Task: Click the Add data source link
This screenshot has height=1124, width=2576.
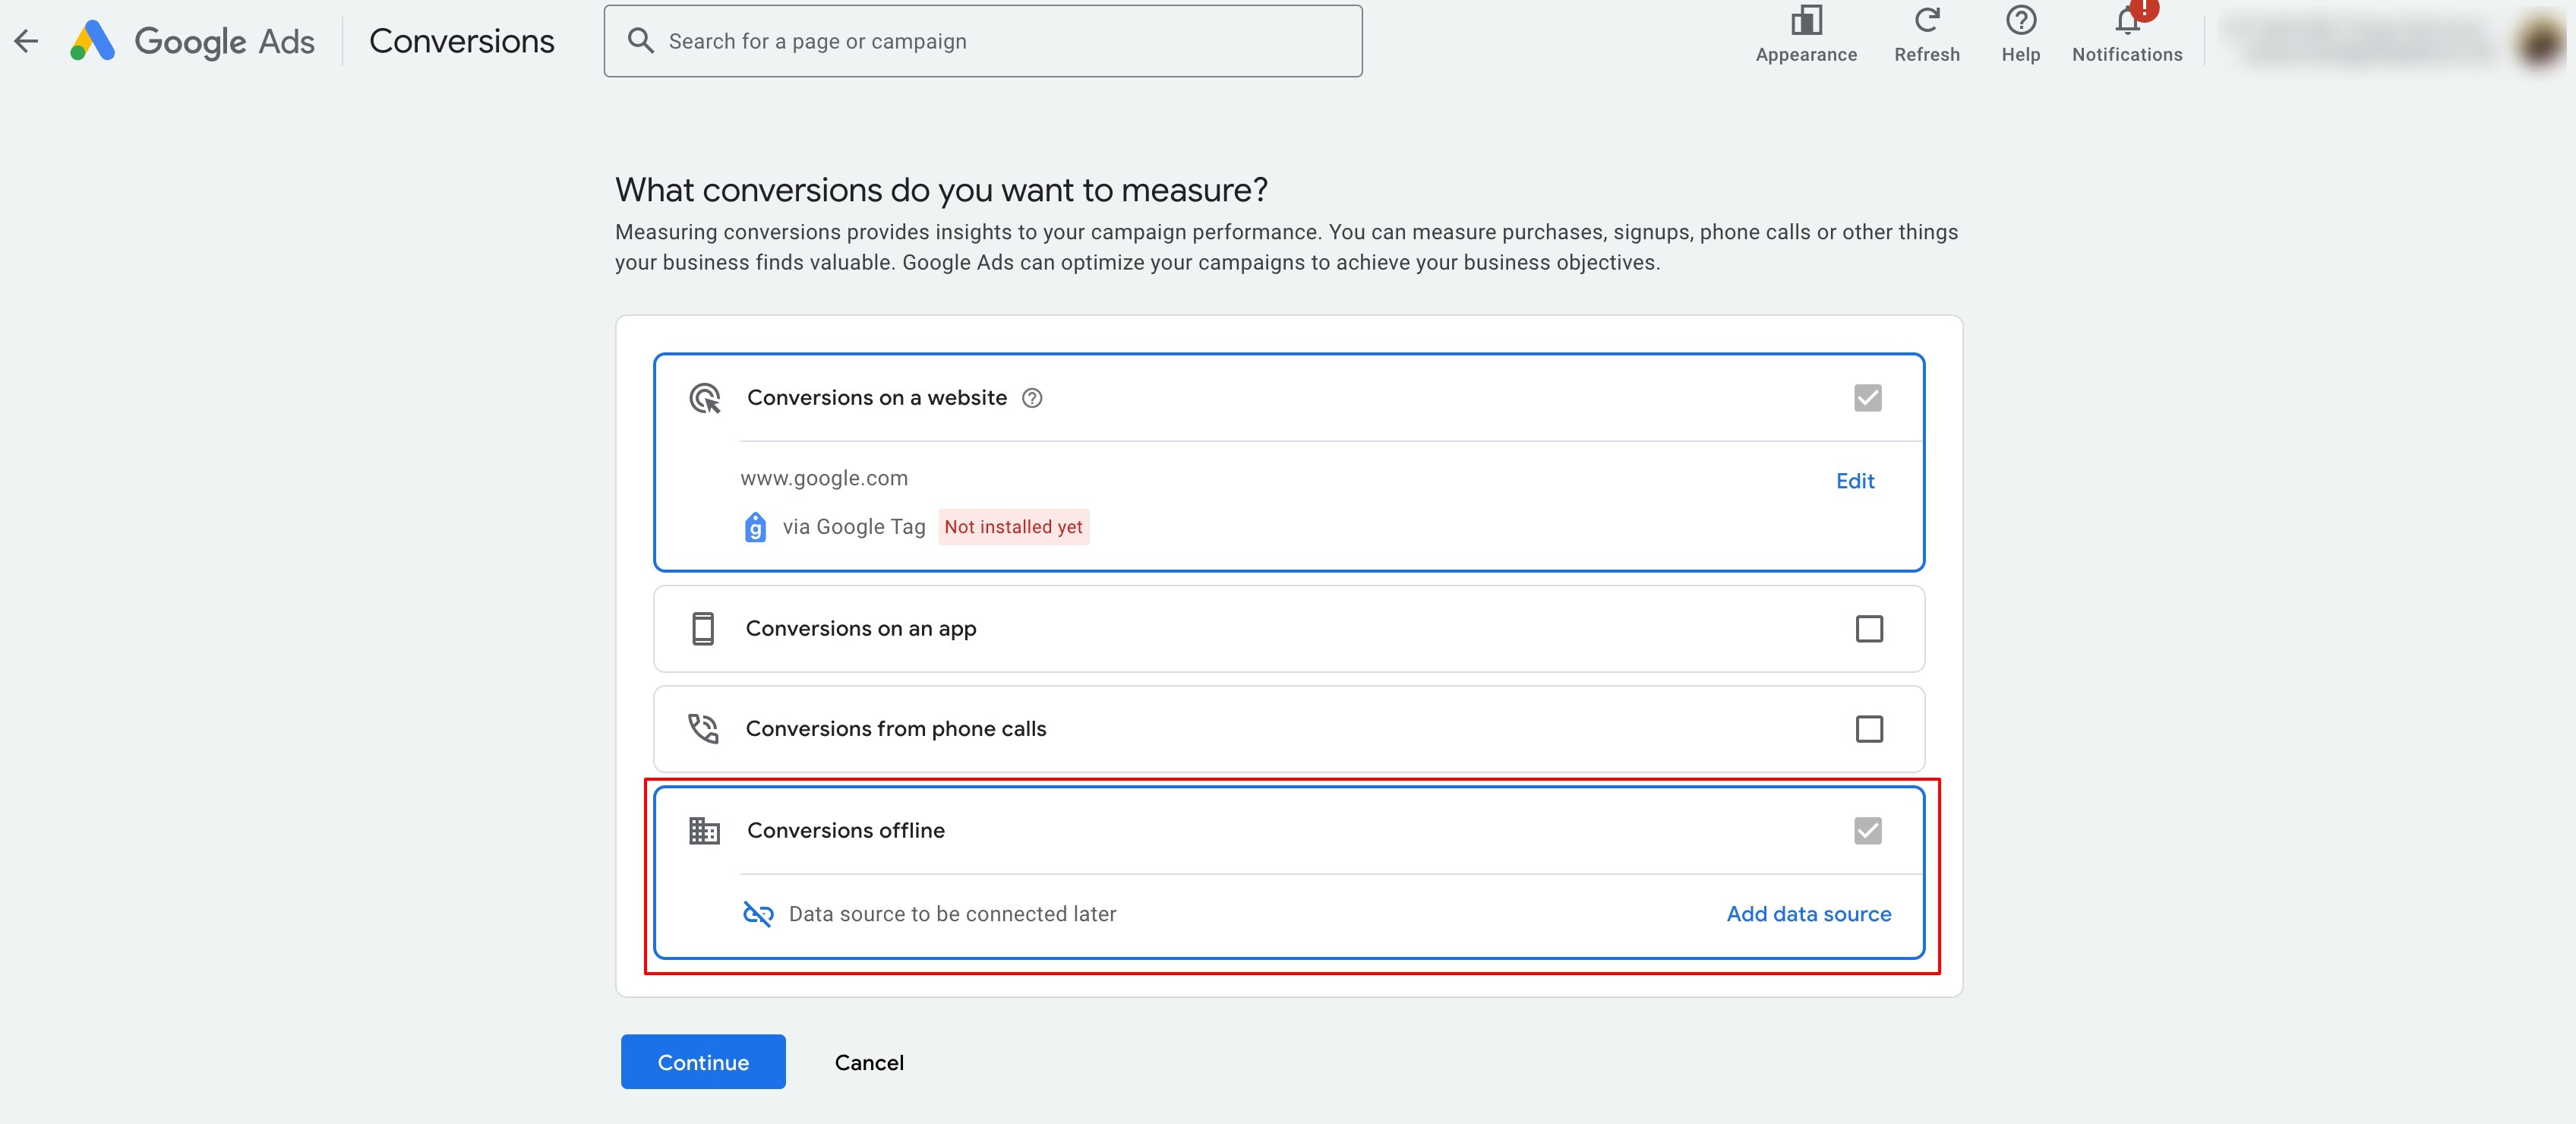Action: [1808, 914]
